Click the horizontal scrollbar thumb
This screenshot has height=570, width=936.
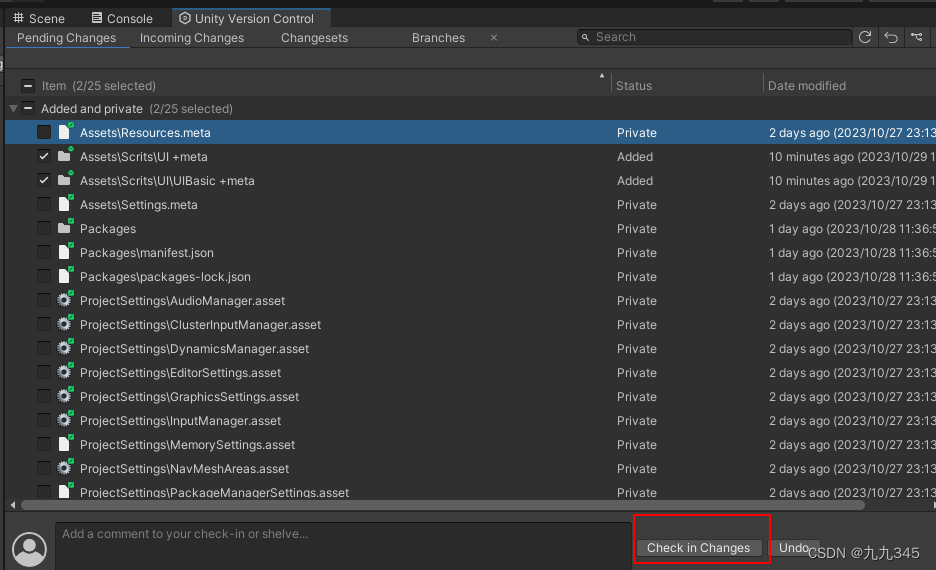click(x=443, y=505)
